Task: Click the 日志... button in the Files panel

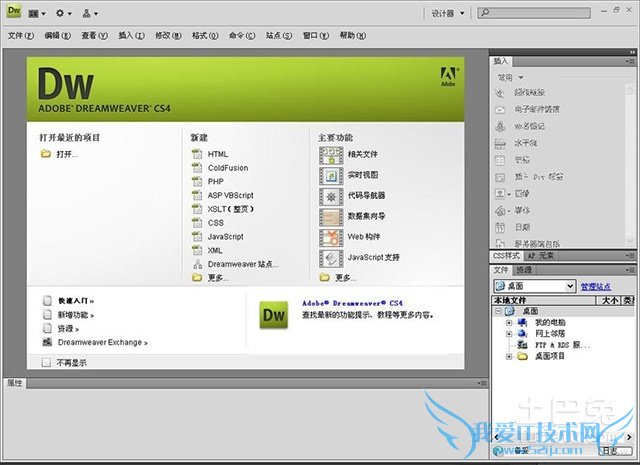Action: (615, 451)
